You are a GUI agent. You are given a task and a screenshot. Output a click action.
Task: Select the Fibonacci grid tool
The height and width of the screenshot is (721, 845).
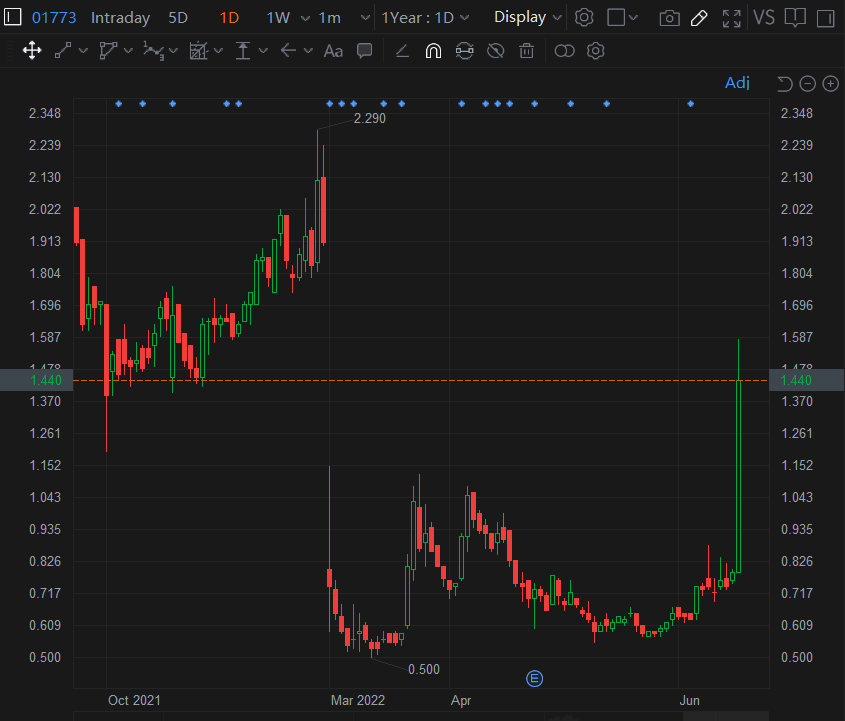tap(198, 51)
